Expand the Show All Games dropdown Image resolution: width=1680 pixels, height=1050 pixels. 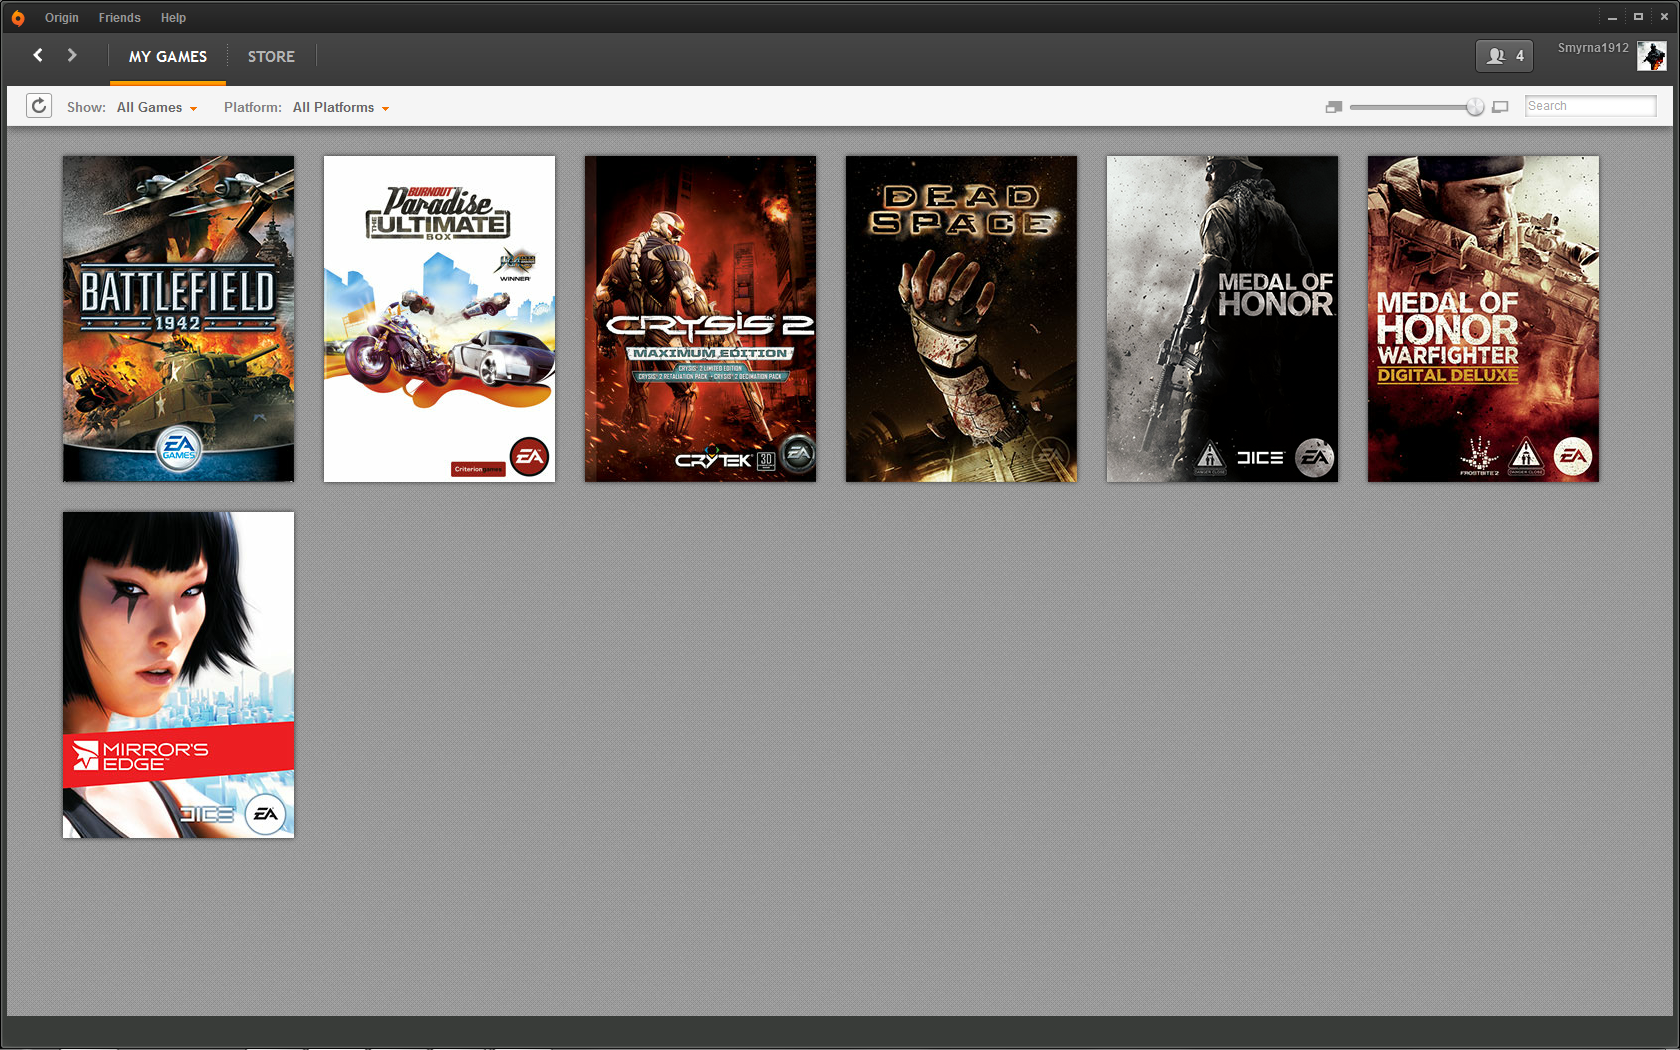click(x=157, y=107)
